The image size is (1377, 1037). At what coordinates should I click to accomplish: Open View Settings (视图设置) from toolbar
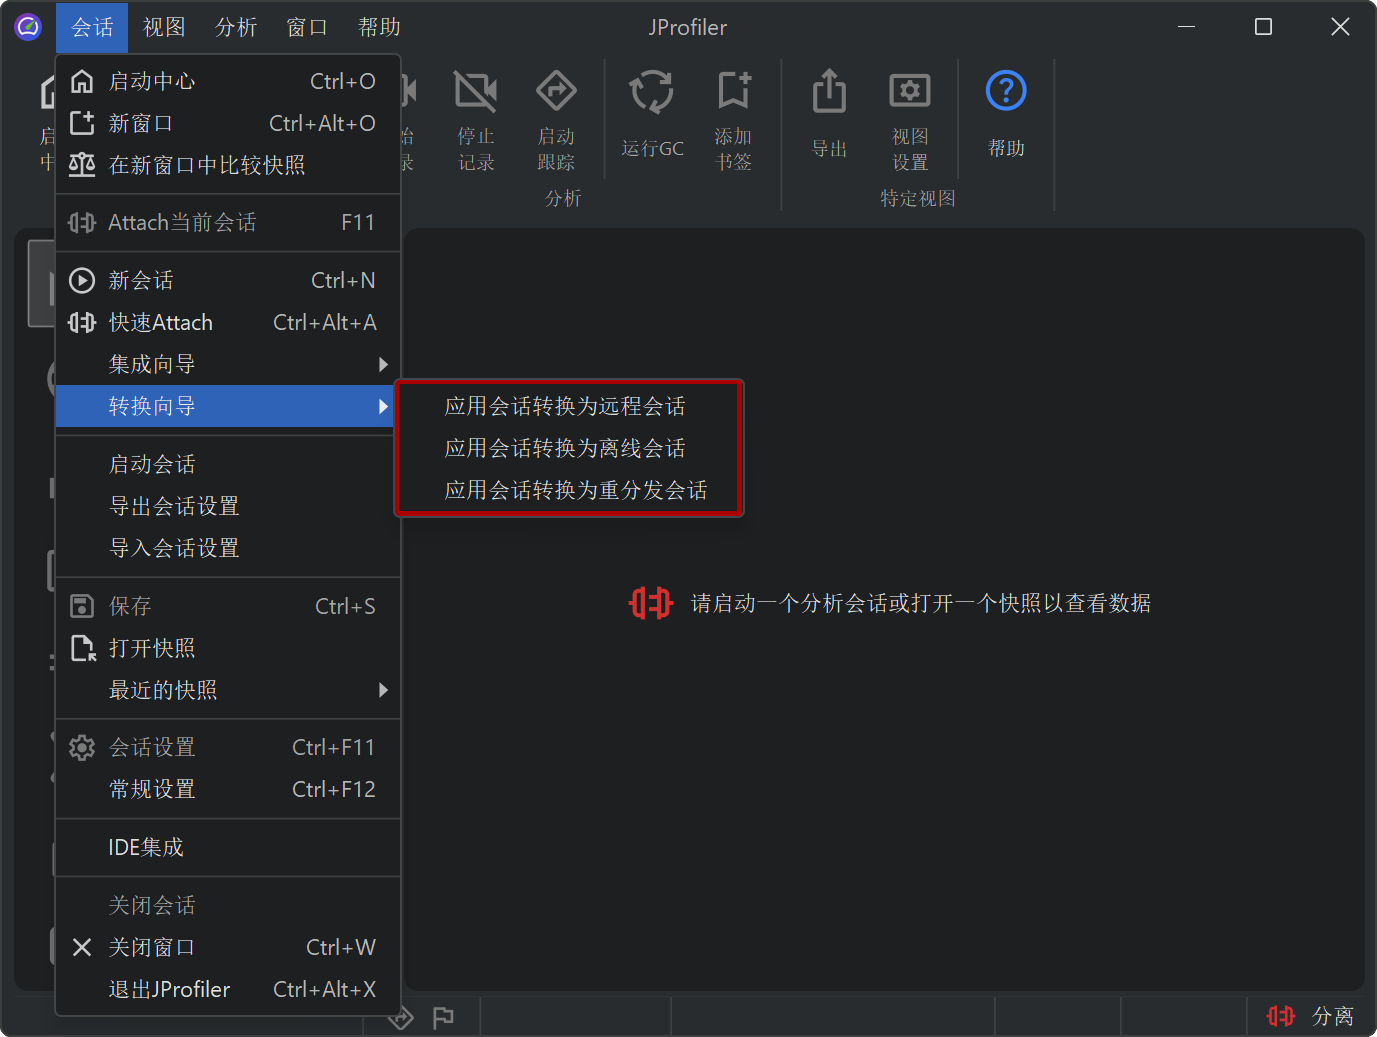[x=909, y=93]
